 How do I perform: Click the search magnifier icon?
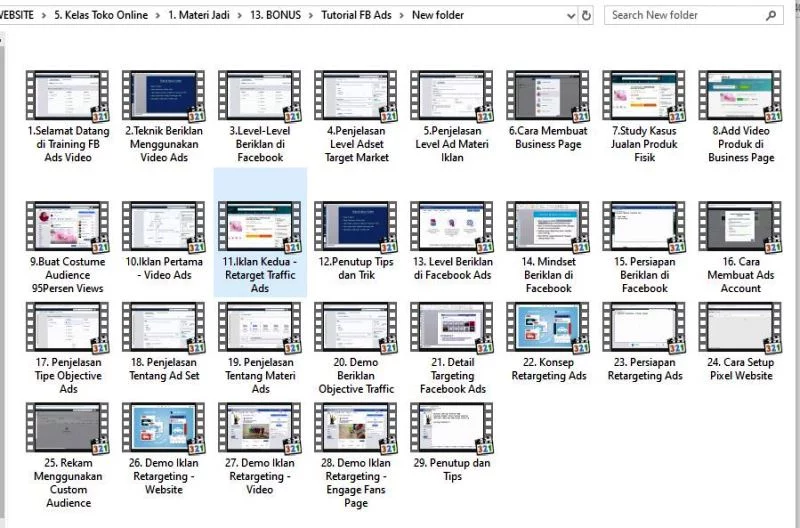tap(771, 15)
